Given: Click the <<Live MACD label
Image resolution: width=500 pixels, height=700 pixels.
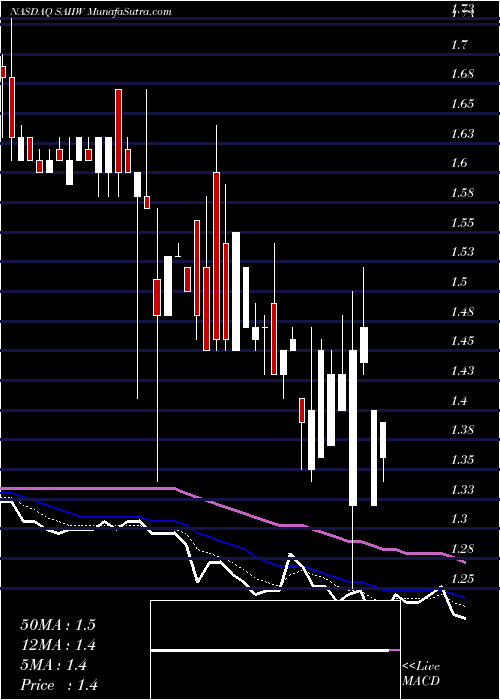Looking at the screenshot, I should (421, 674).
